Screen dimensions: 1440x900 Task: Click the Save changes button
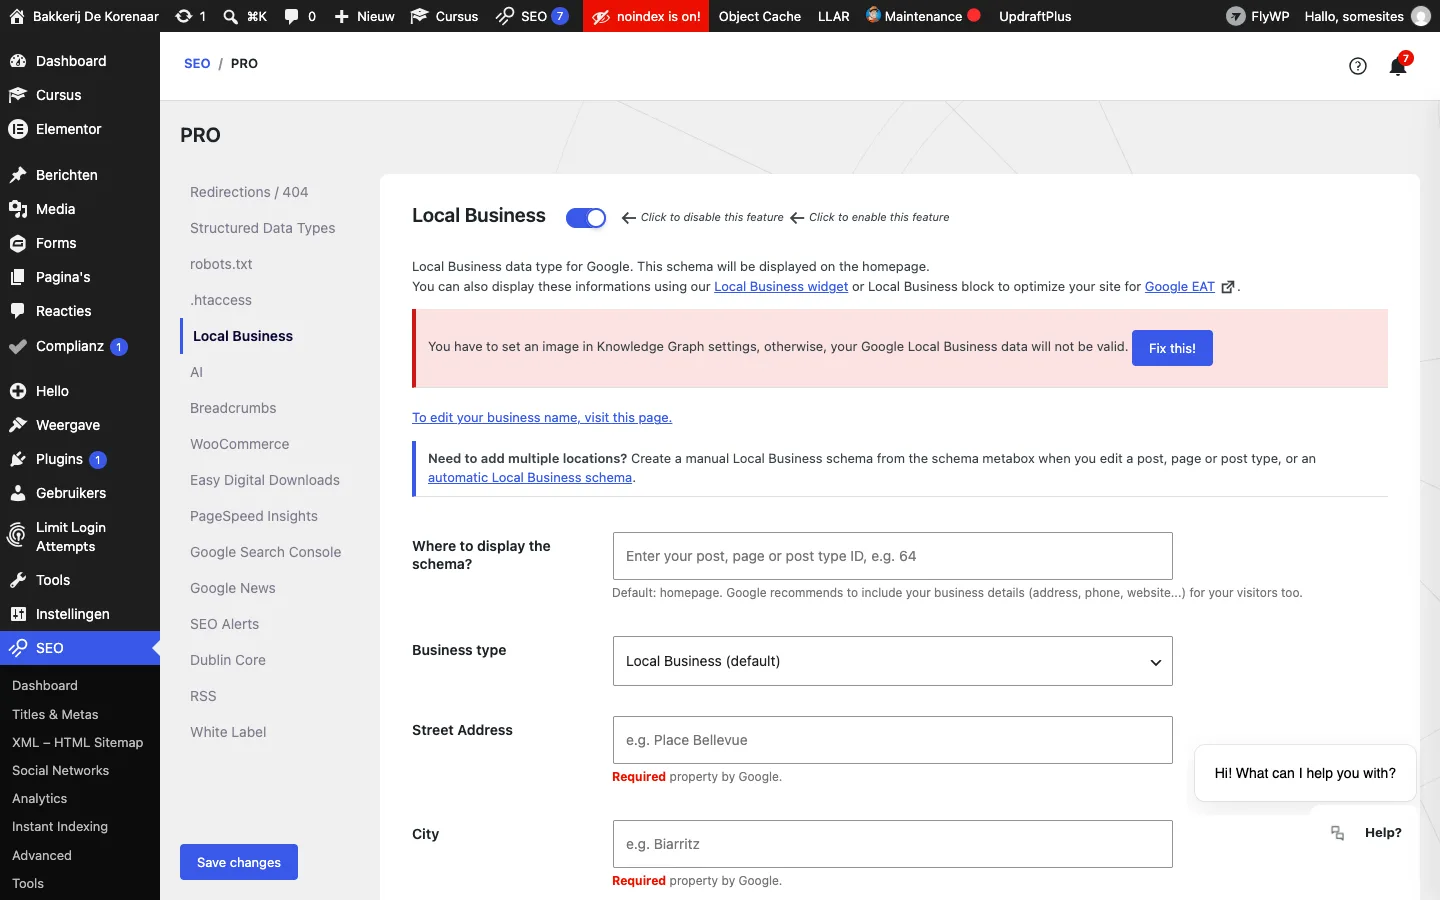[x=239, y=862]
